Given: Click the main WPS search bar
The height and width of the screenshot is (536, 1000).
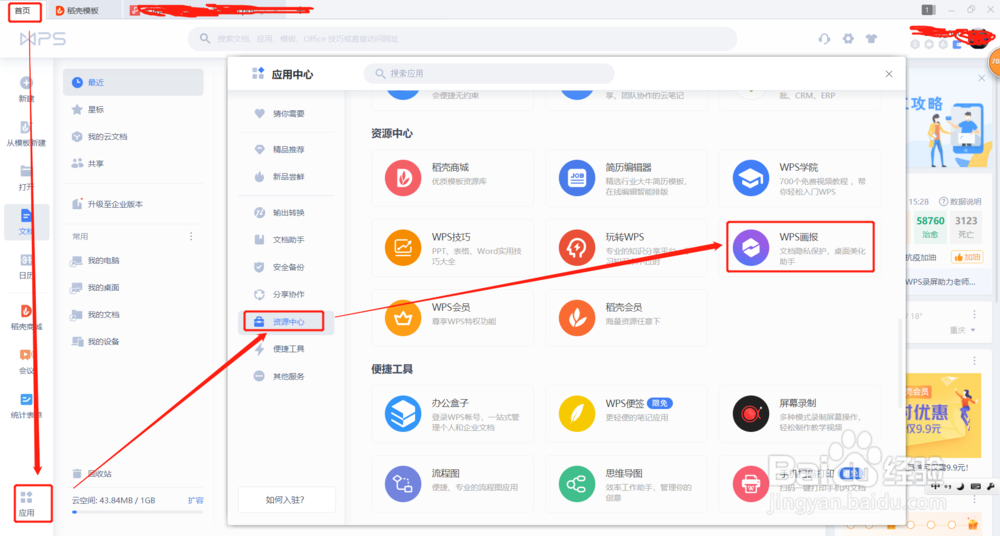Looking at the screenshot, I should point(462,38).
